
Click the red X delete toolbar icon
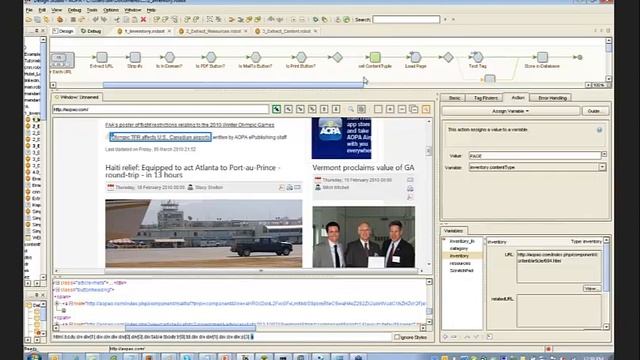[143, 19]
